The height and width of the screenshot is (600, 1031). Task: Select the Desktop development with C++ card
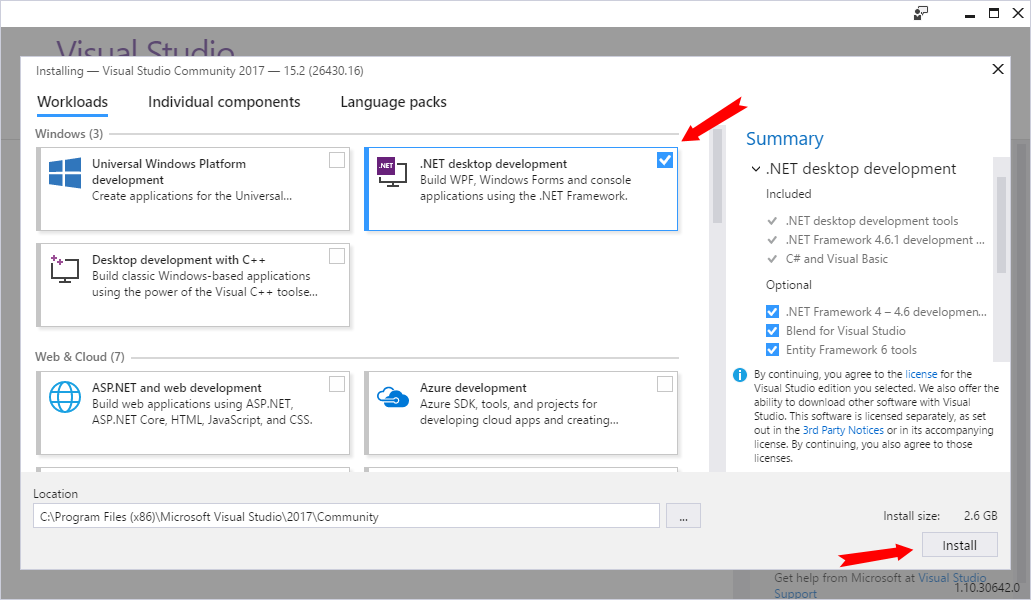tap(193, 285)
